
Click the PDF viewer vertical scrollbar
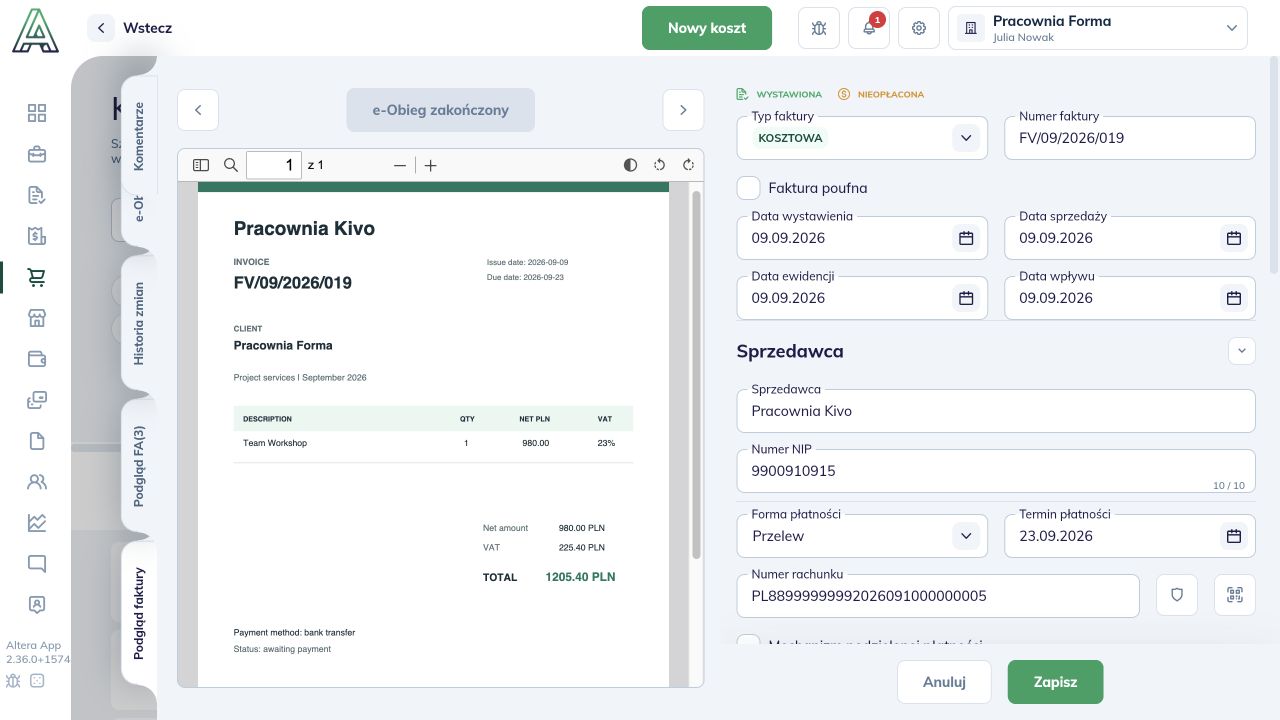click(x=696, y=375)
